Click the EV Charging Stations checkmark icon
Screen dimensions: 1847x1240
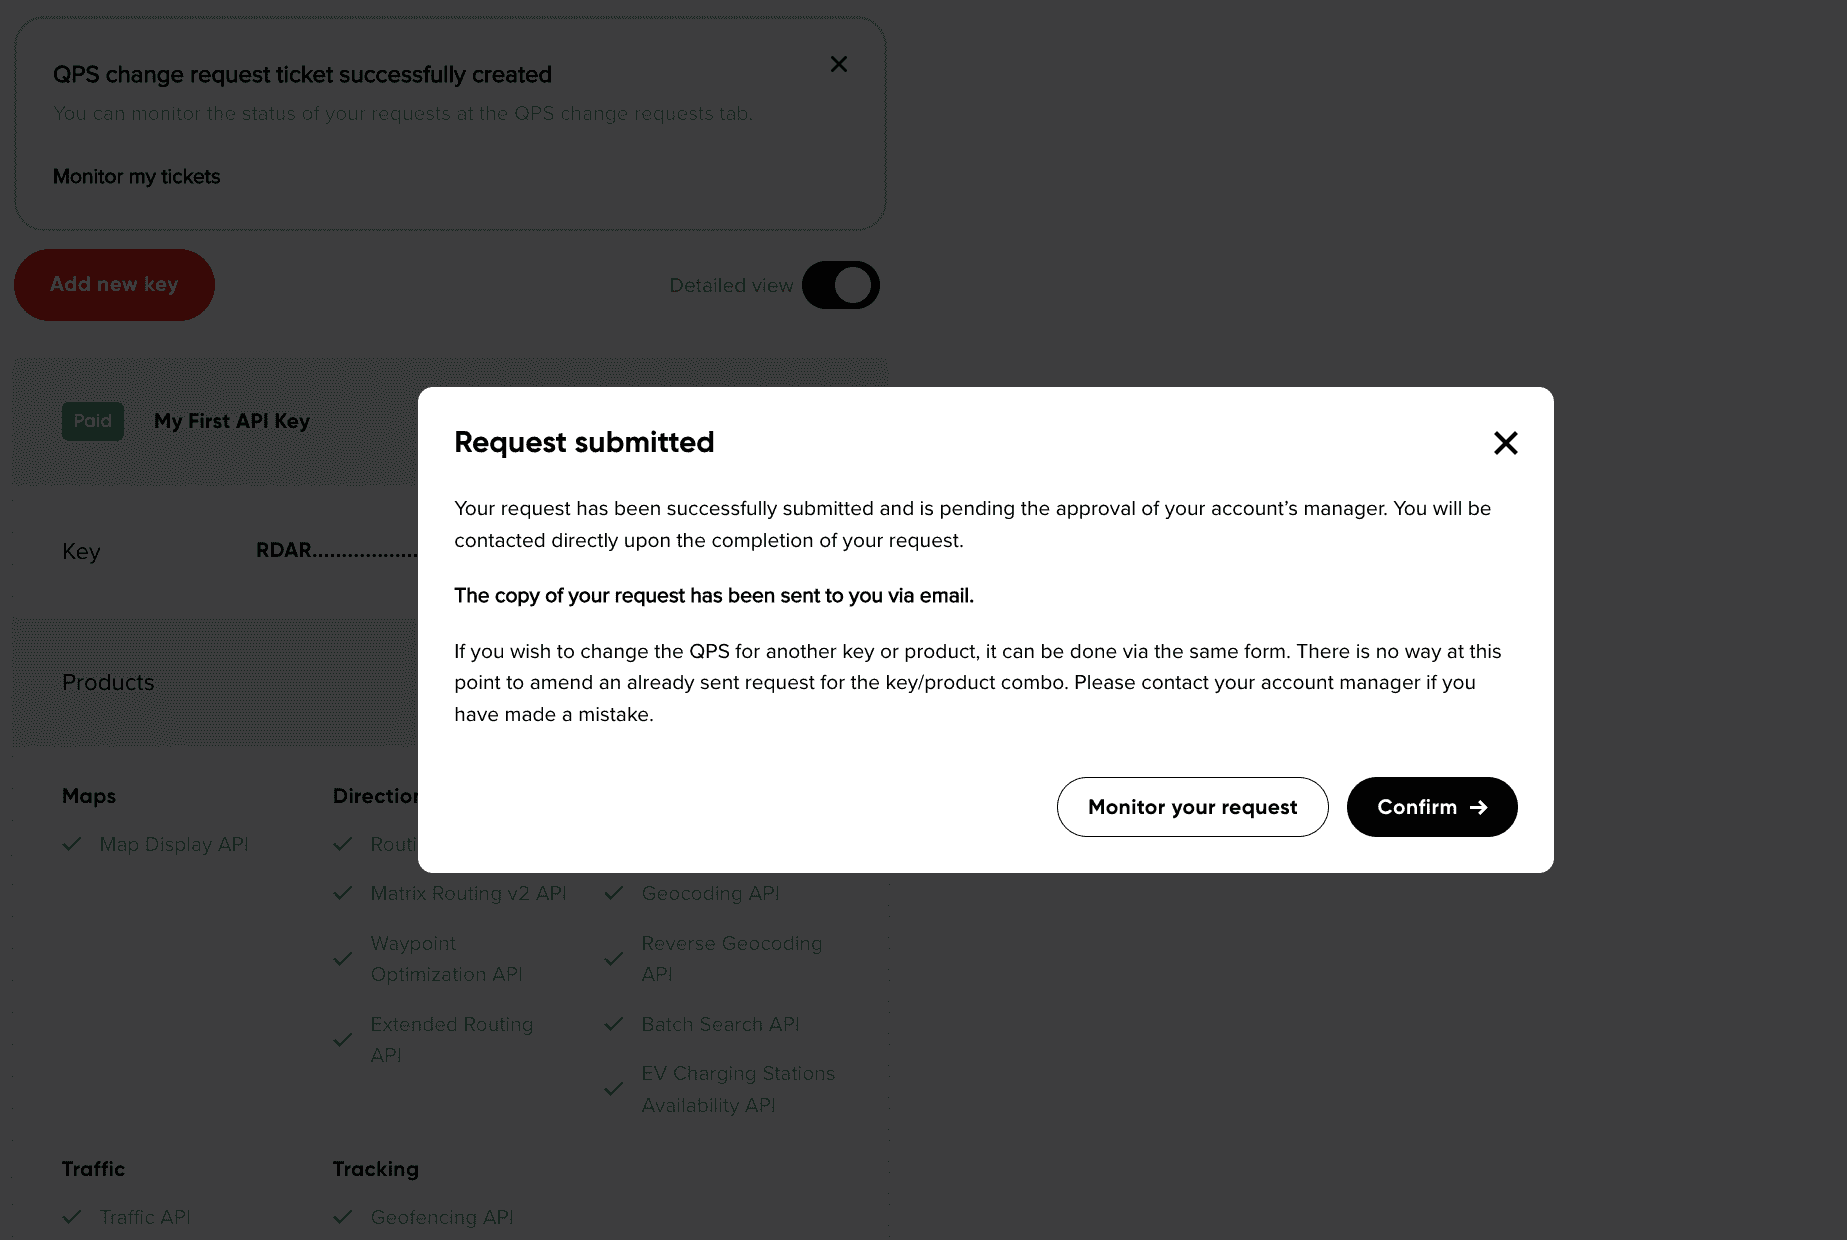[x=614, y=1089]
